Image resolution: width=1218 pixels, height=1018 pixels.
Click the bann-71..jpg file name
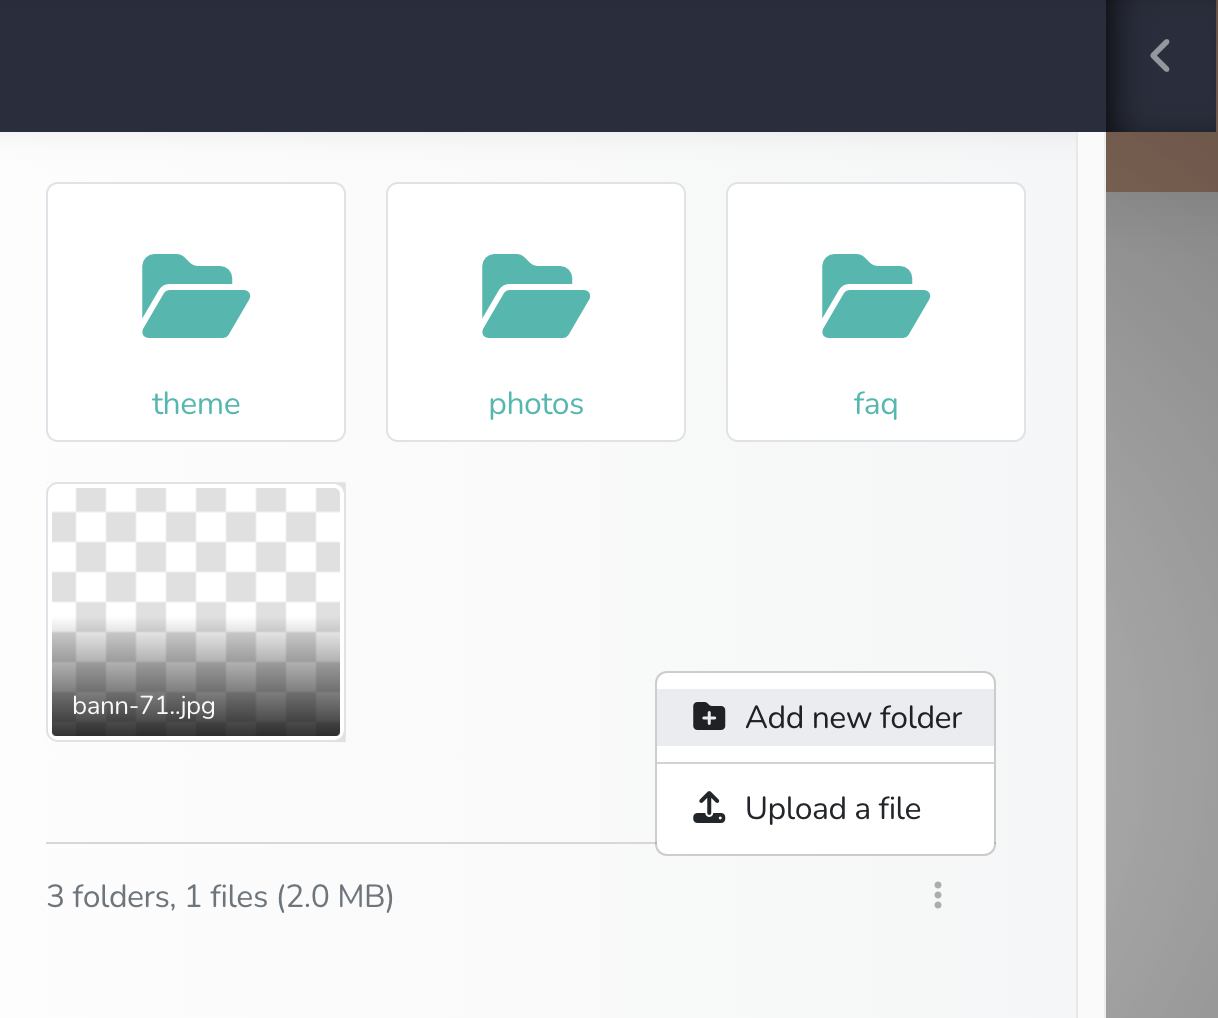(x=144, y=706)
